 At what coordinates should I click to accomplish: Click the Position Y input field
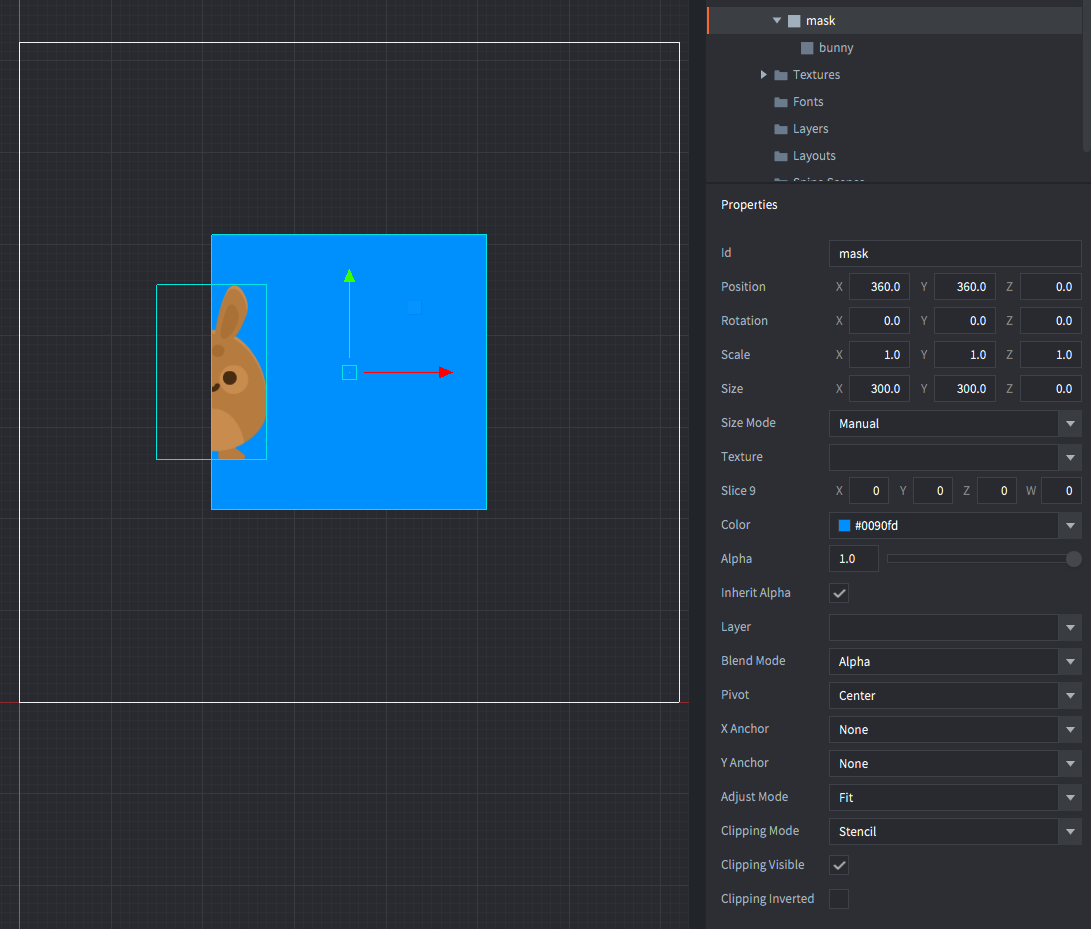tap(965, 287)
